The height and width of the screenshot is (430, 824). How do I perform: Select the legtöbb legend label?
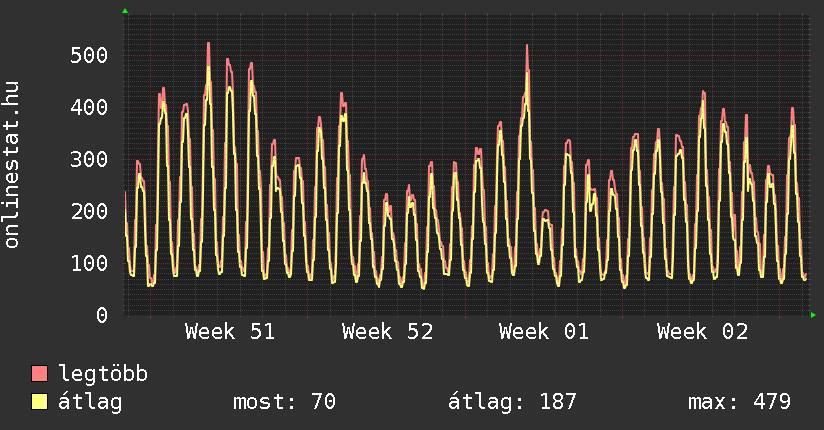[103, 375]
